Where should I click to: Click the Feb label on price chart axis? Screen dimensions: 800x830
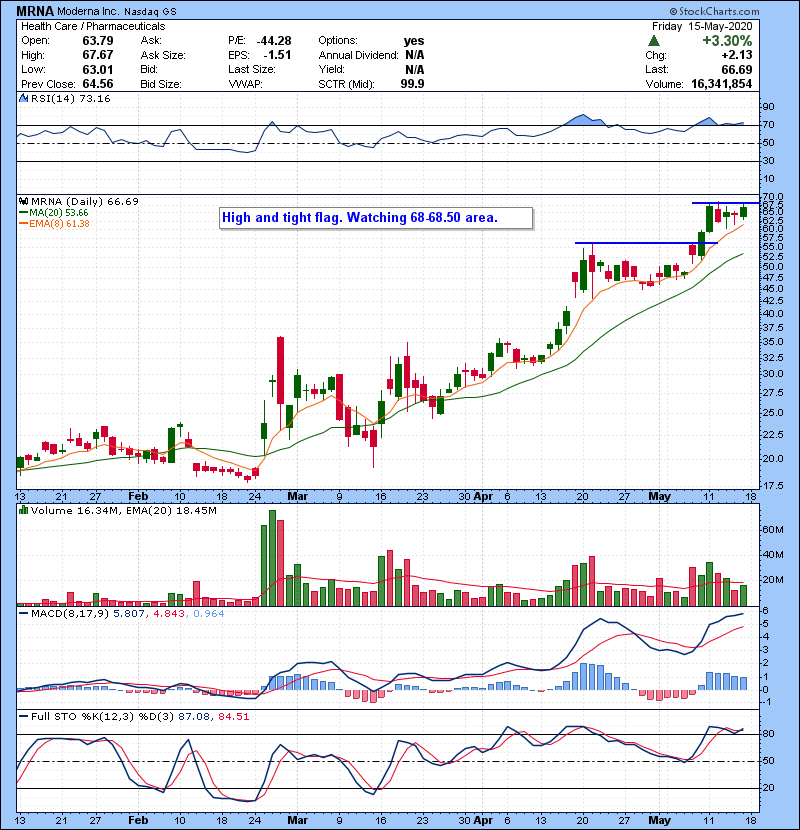point(138,497)
